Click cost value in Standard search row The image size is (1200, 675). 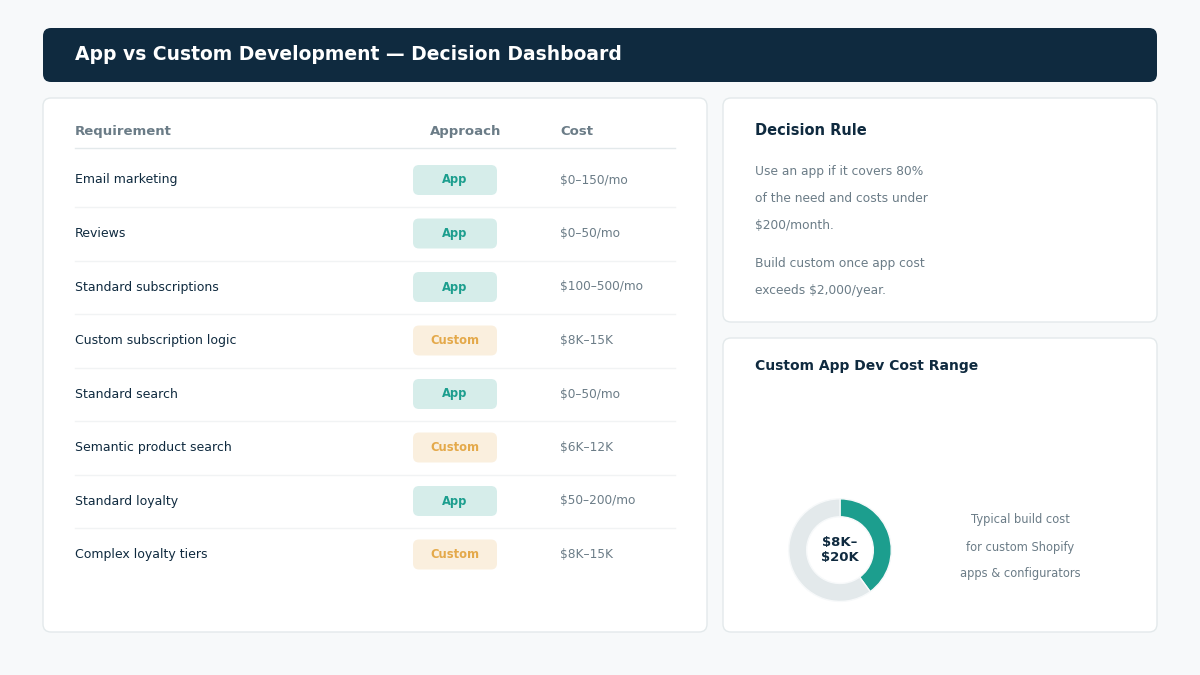click(590, 394)
